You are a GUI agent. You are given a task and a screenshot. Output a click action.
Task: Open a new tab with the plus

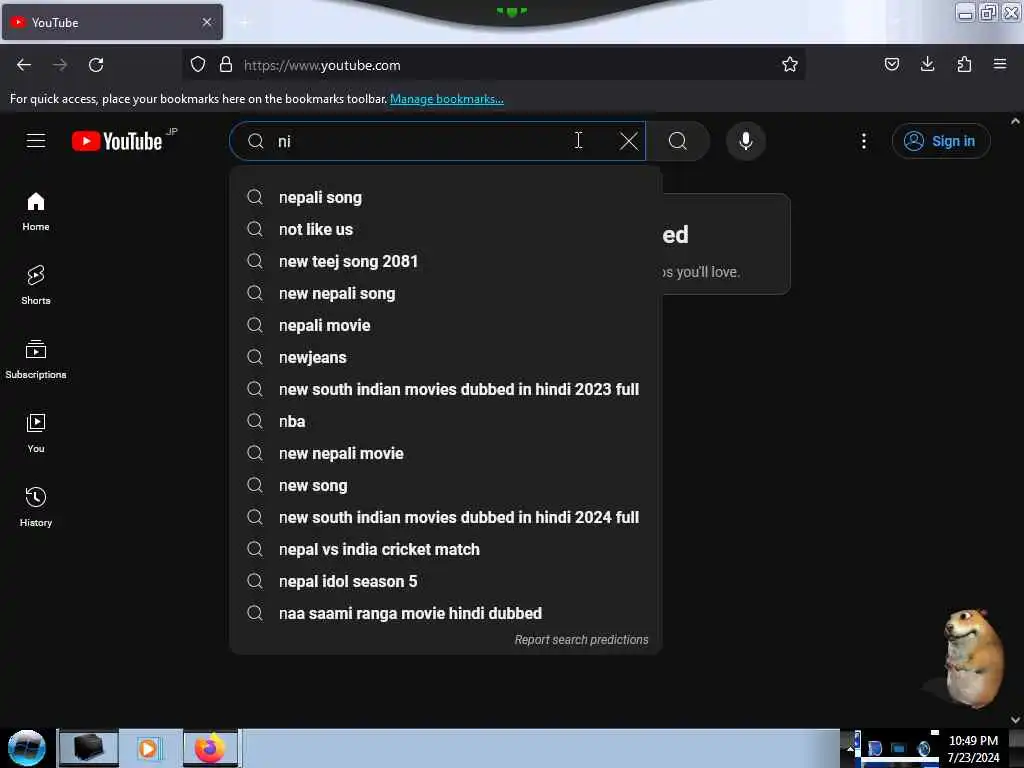(244, 23)
